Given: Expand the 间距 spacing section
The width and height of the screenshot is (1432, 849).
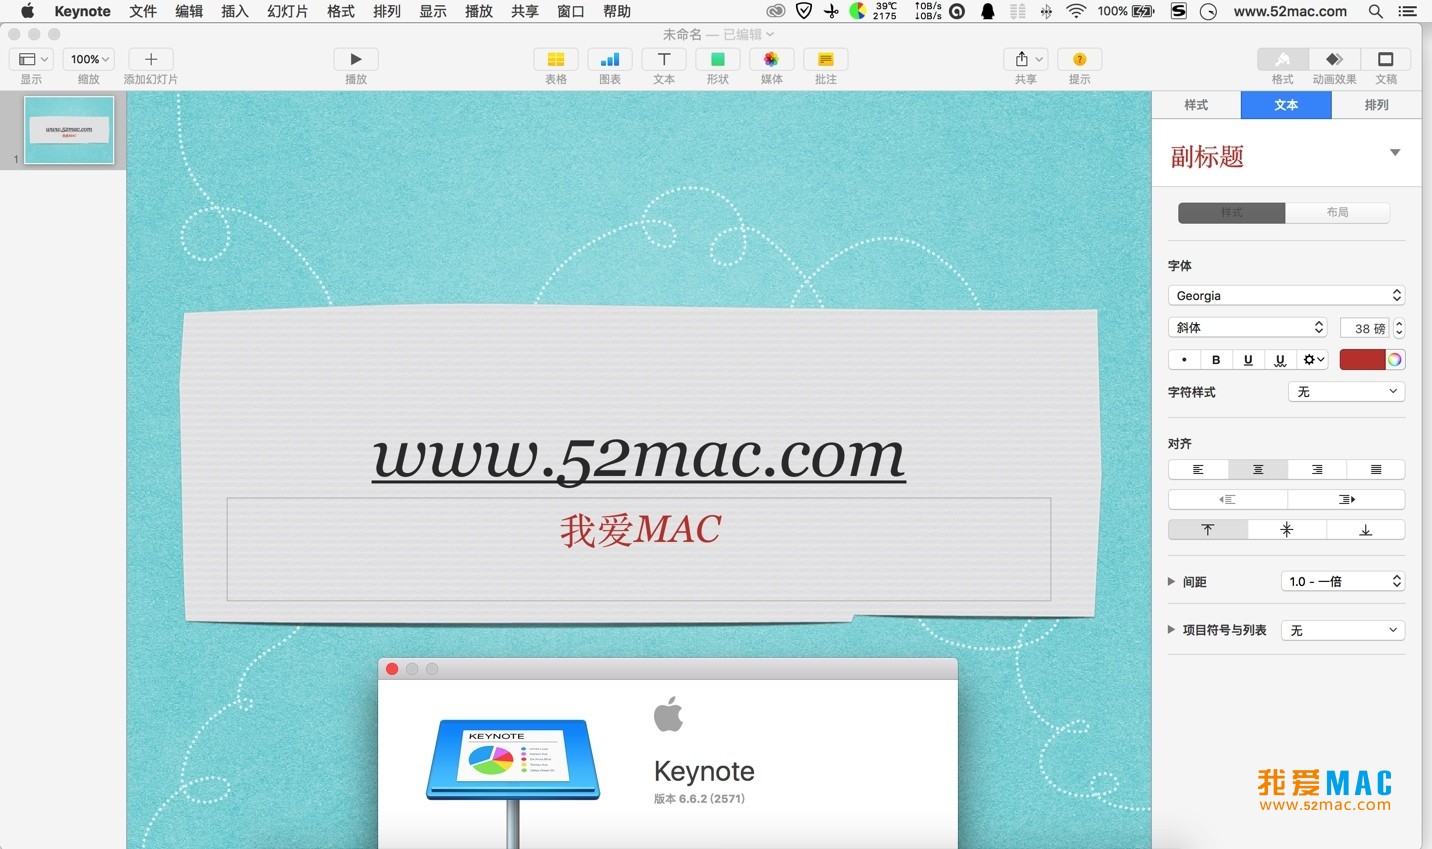Looking at the screenshot, I should click(x=1171, y=581).
